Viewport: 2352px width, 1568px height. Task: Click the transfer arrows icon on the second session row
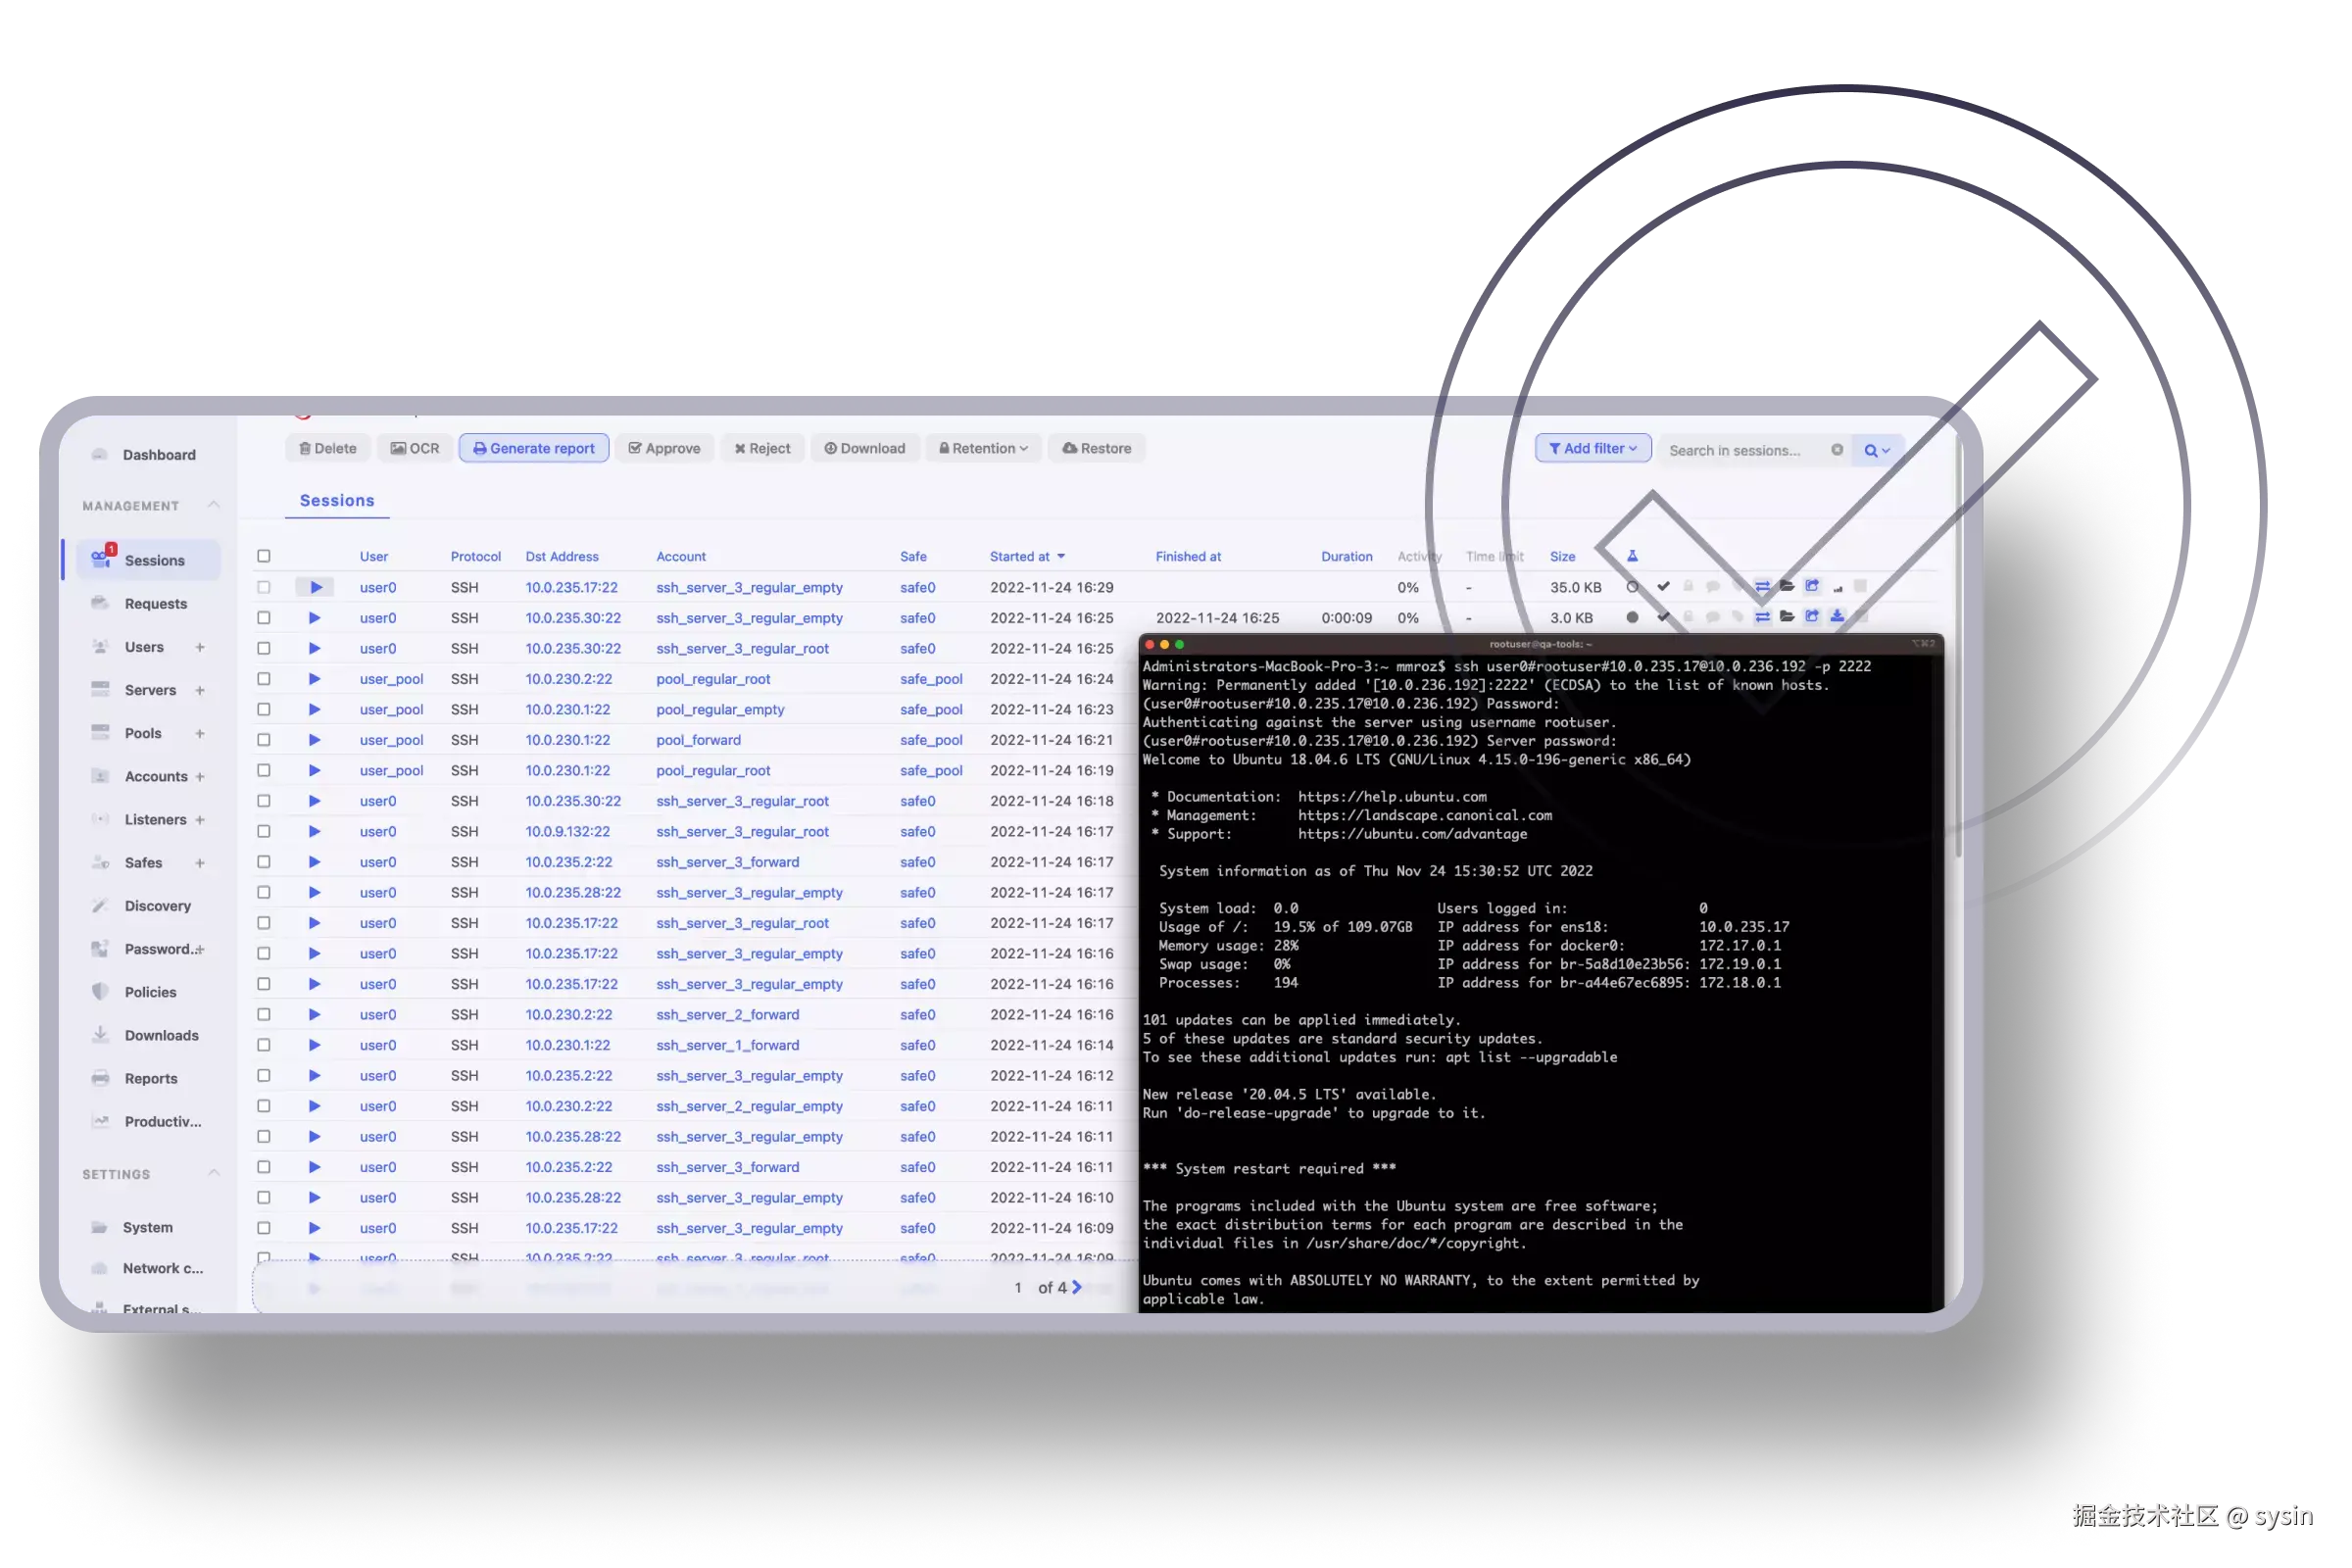[x=1762, y=617]
